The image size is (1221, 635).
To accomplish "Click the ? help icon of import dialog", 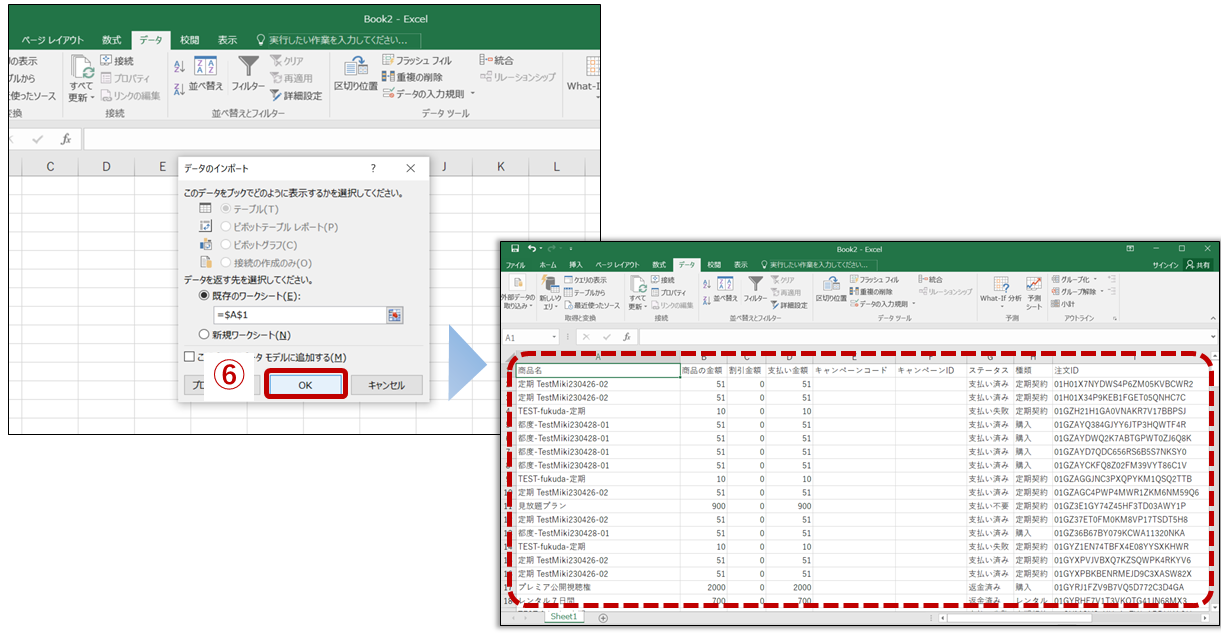I will click(x=373, y=169).
